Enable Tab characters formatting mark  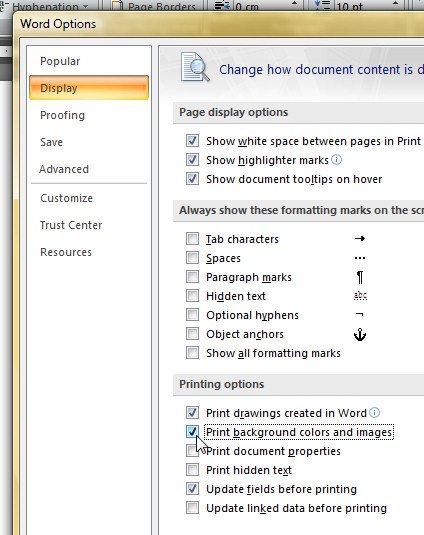[192, 239]
